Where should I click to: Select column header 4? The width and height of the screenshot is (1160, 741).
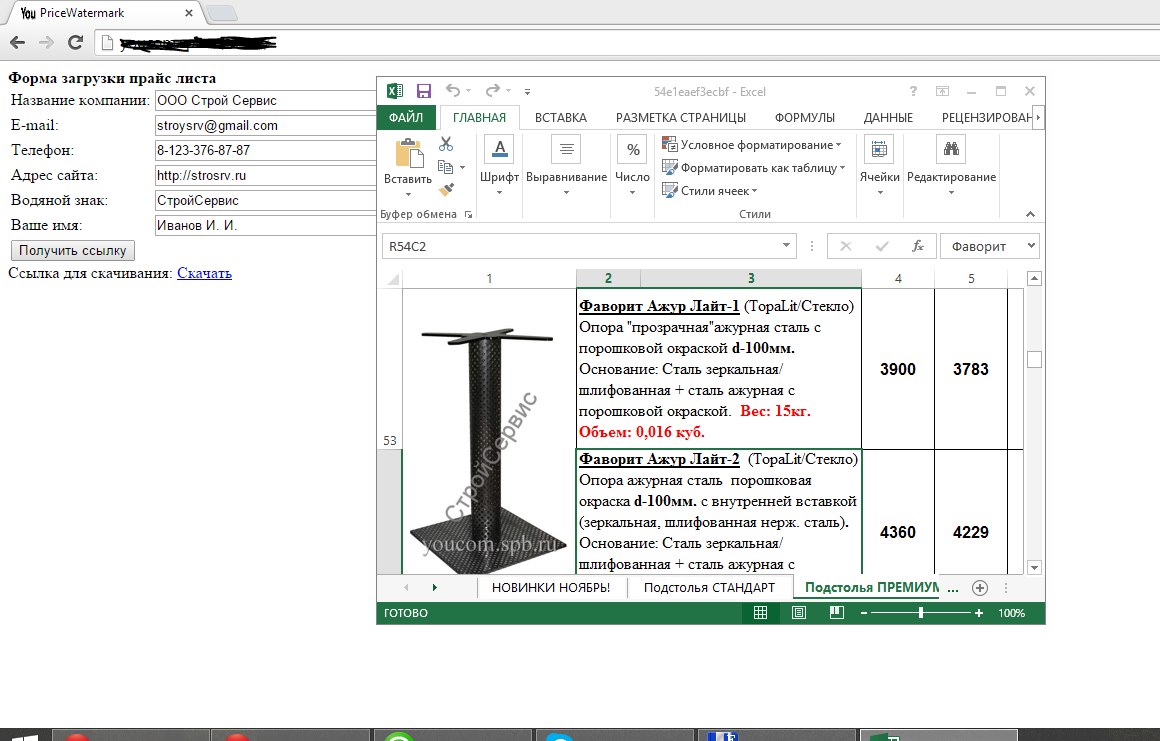898,279
